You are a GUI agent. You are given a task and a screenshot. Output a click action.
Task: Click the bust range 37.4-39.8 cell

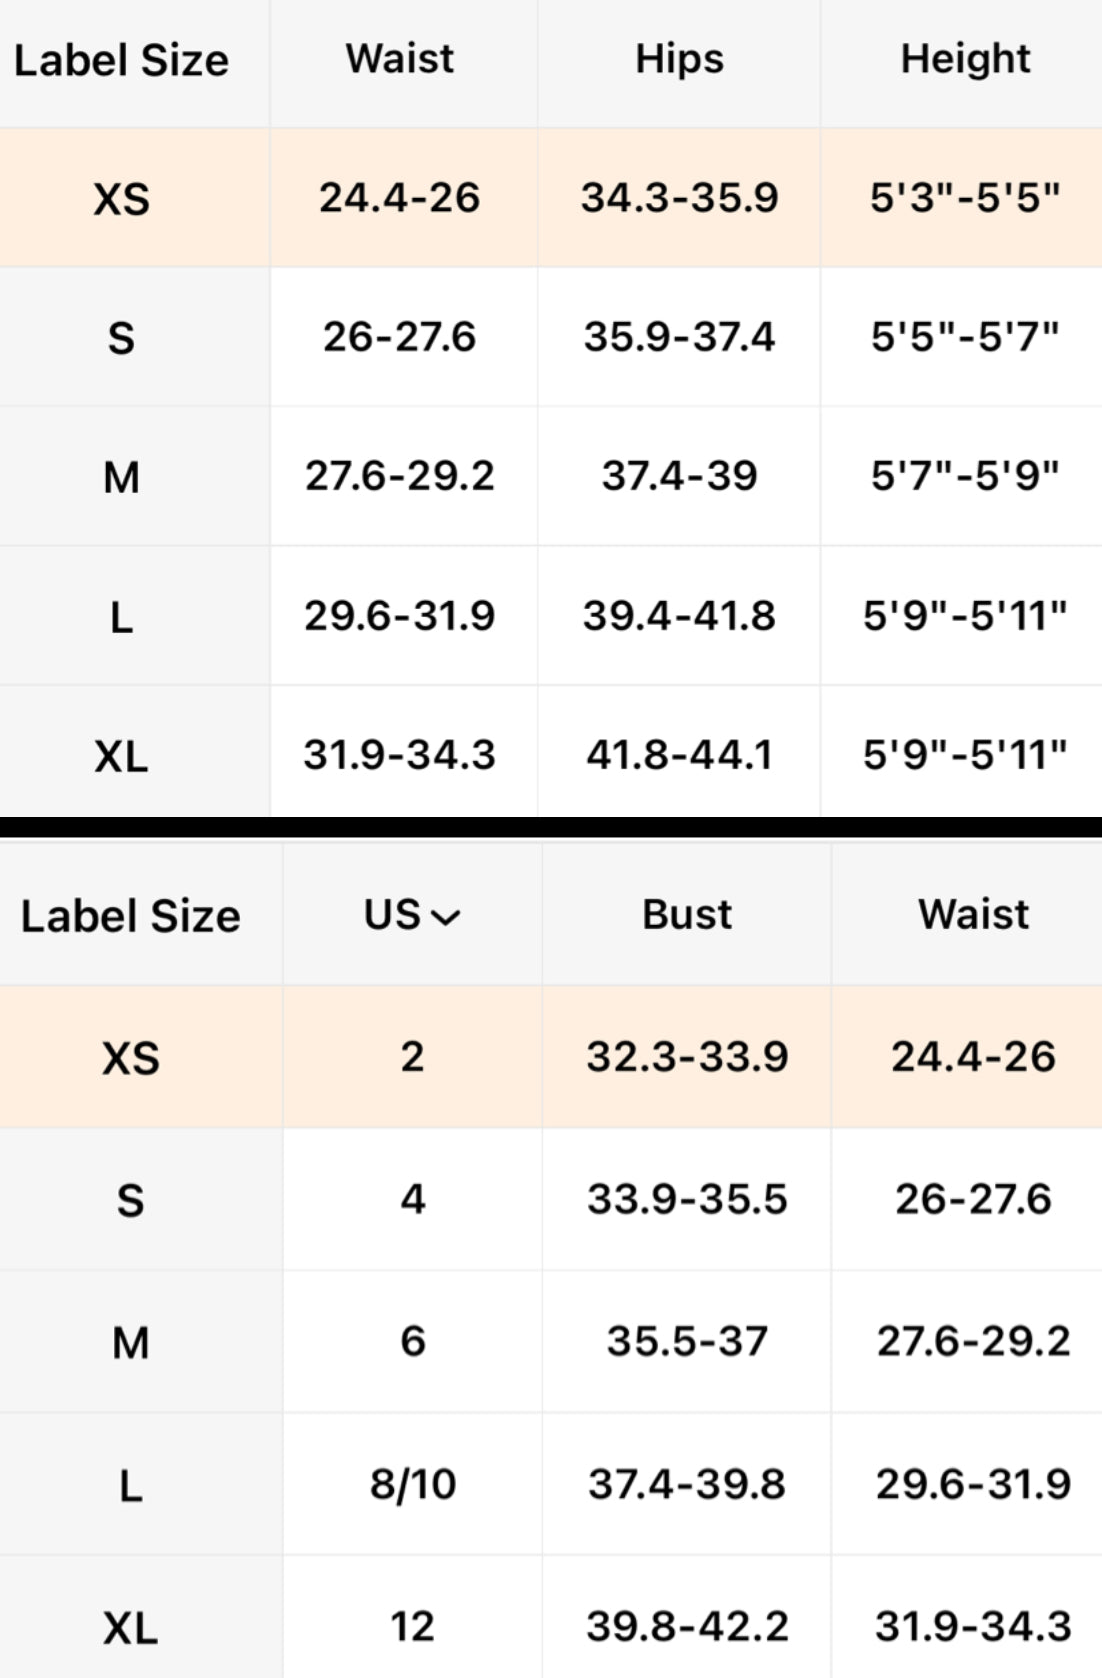tap(687, 1484)
